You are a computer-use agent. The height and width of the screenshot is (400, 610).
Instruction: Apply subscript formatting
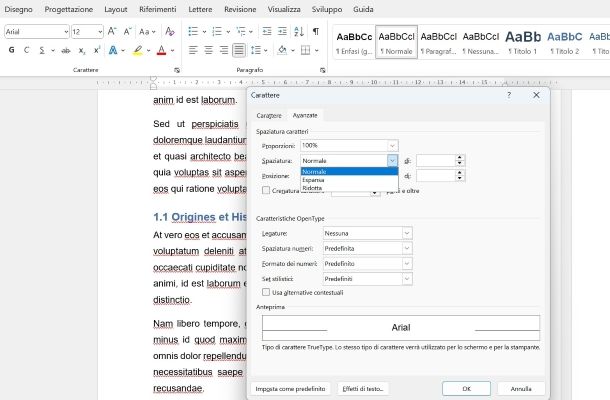81,50
